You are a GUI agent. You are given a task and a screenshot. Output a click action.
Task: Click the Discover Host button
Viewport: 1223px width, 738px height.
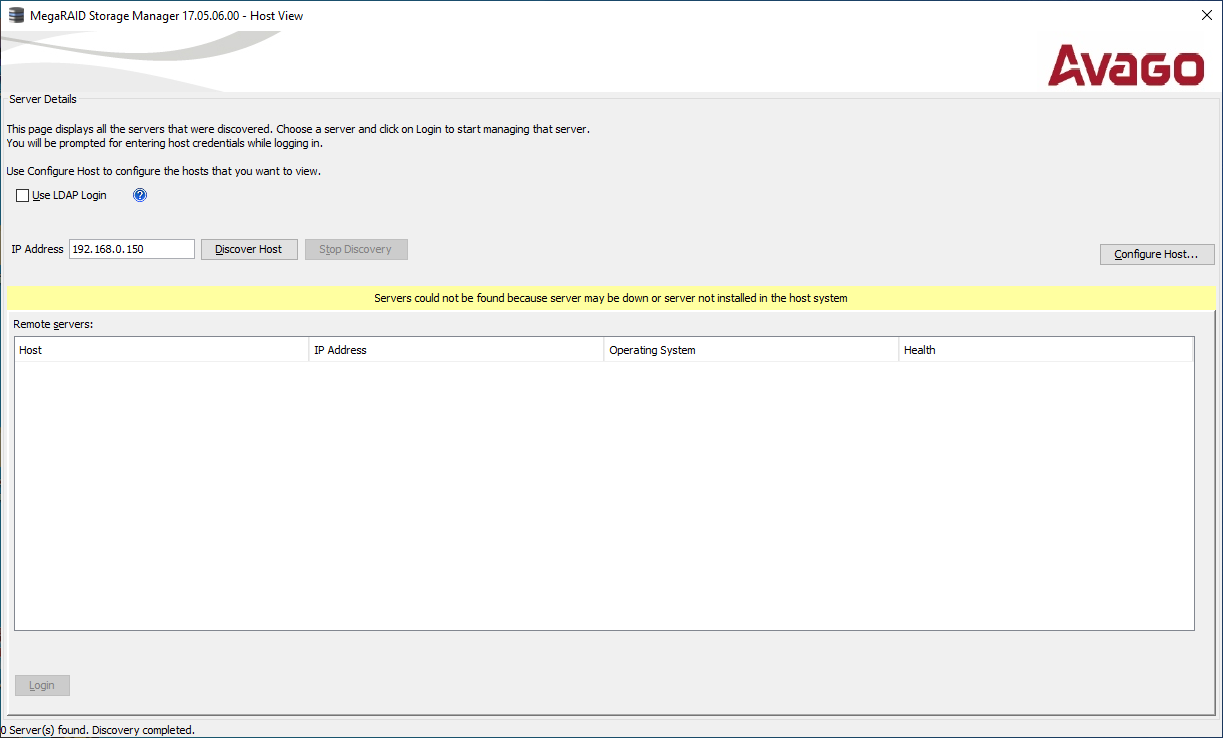[x=249, y=249]
